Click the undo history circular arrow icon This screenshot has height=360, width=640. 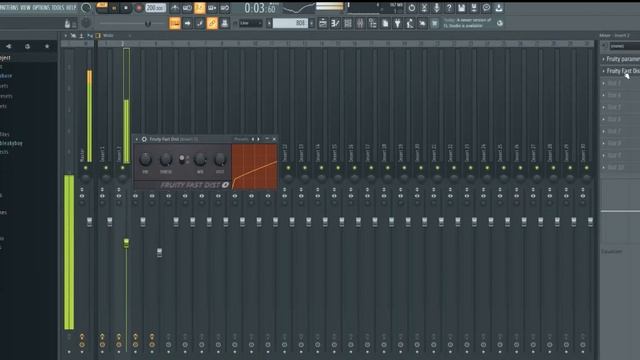click(411, 8)
